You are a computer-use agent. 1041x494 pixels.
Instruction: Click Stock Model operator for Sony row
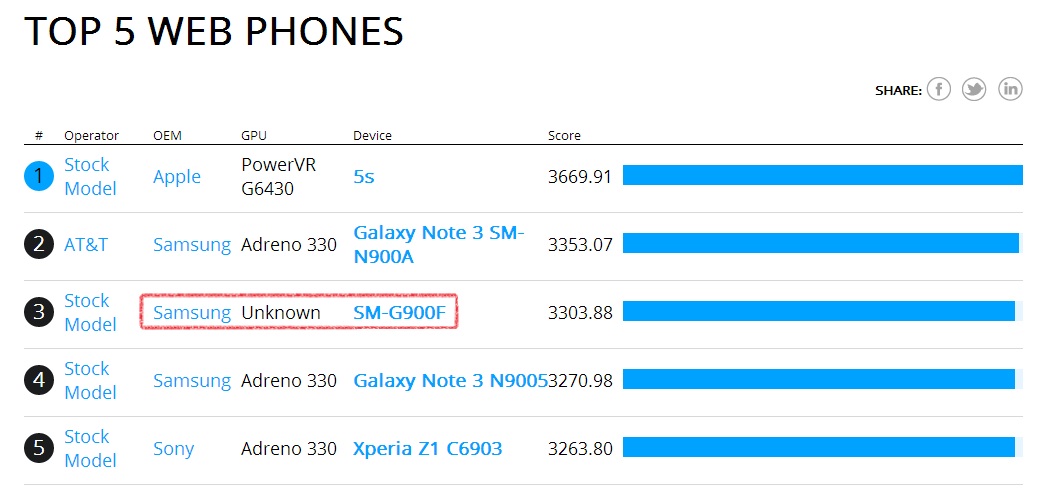pyautogui.click(x=90, y=449)
